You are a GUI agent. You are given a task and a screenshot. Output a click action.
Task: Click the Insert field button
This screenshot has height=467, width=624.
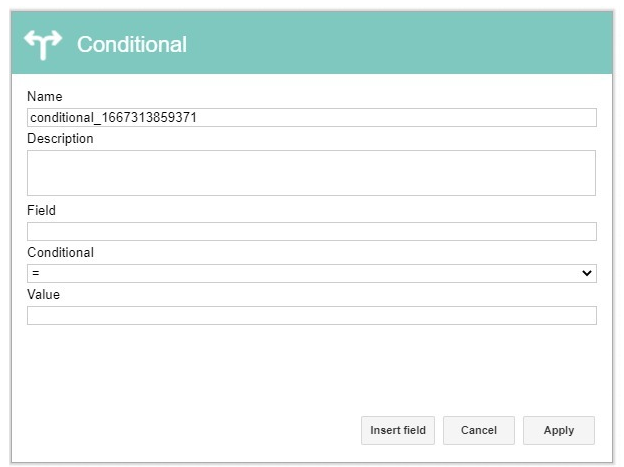398,430
